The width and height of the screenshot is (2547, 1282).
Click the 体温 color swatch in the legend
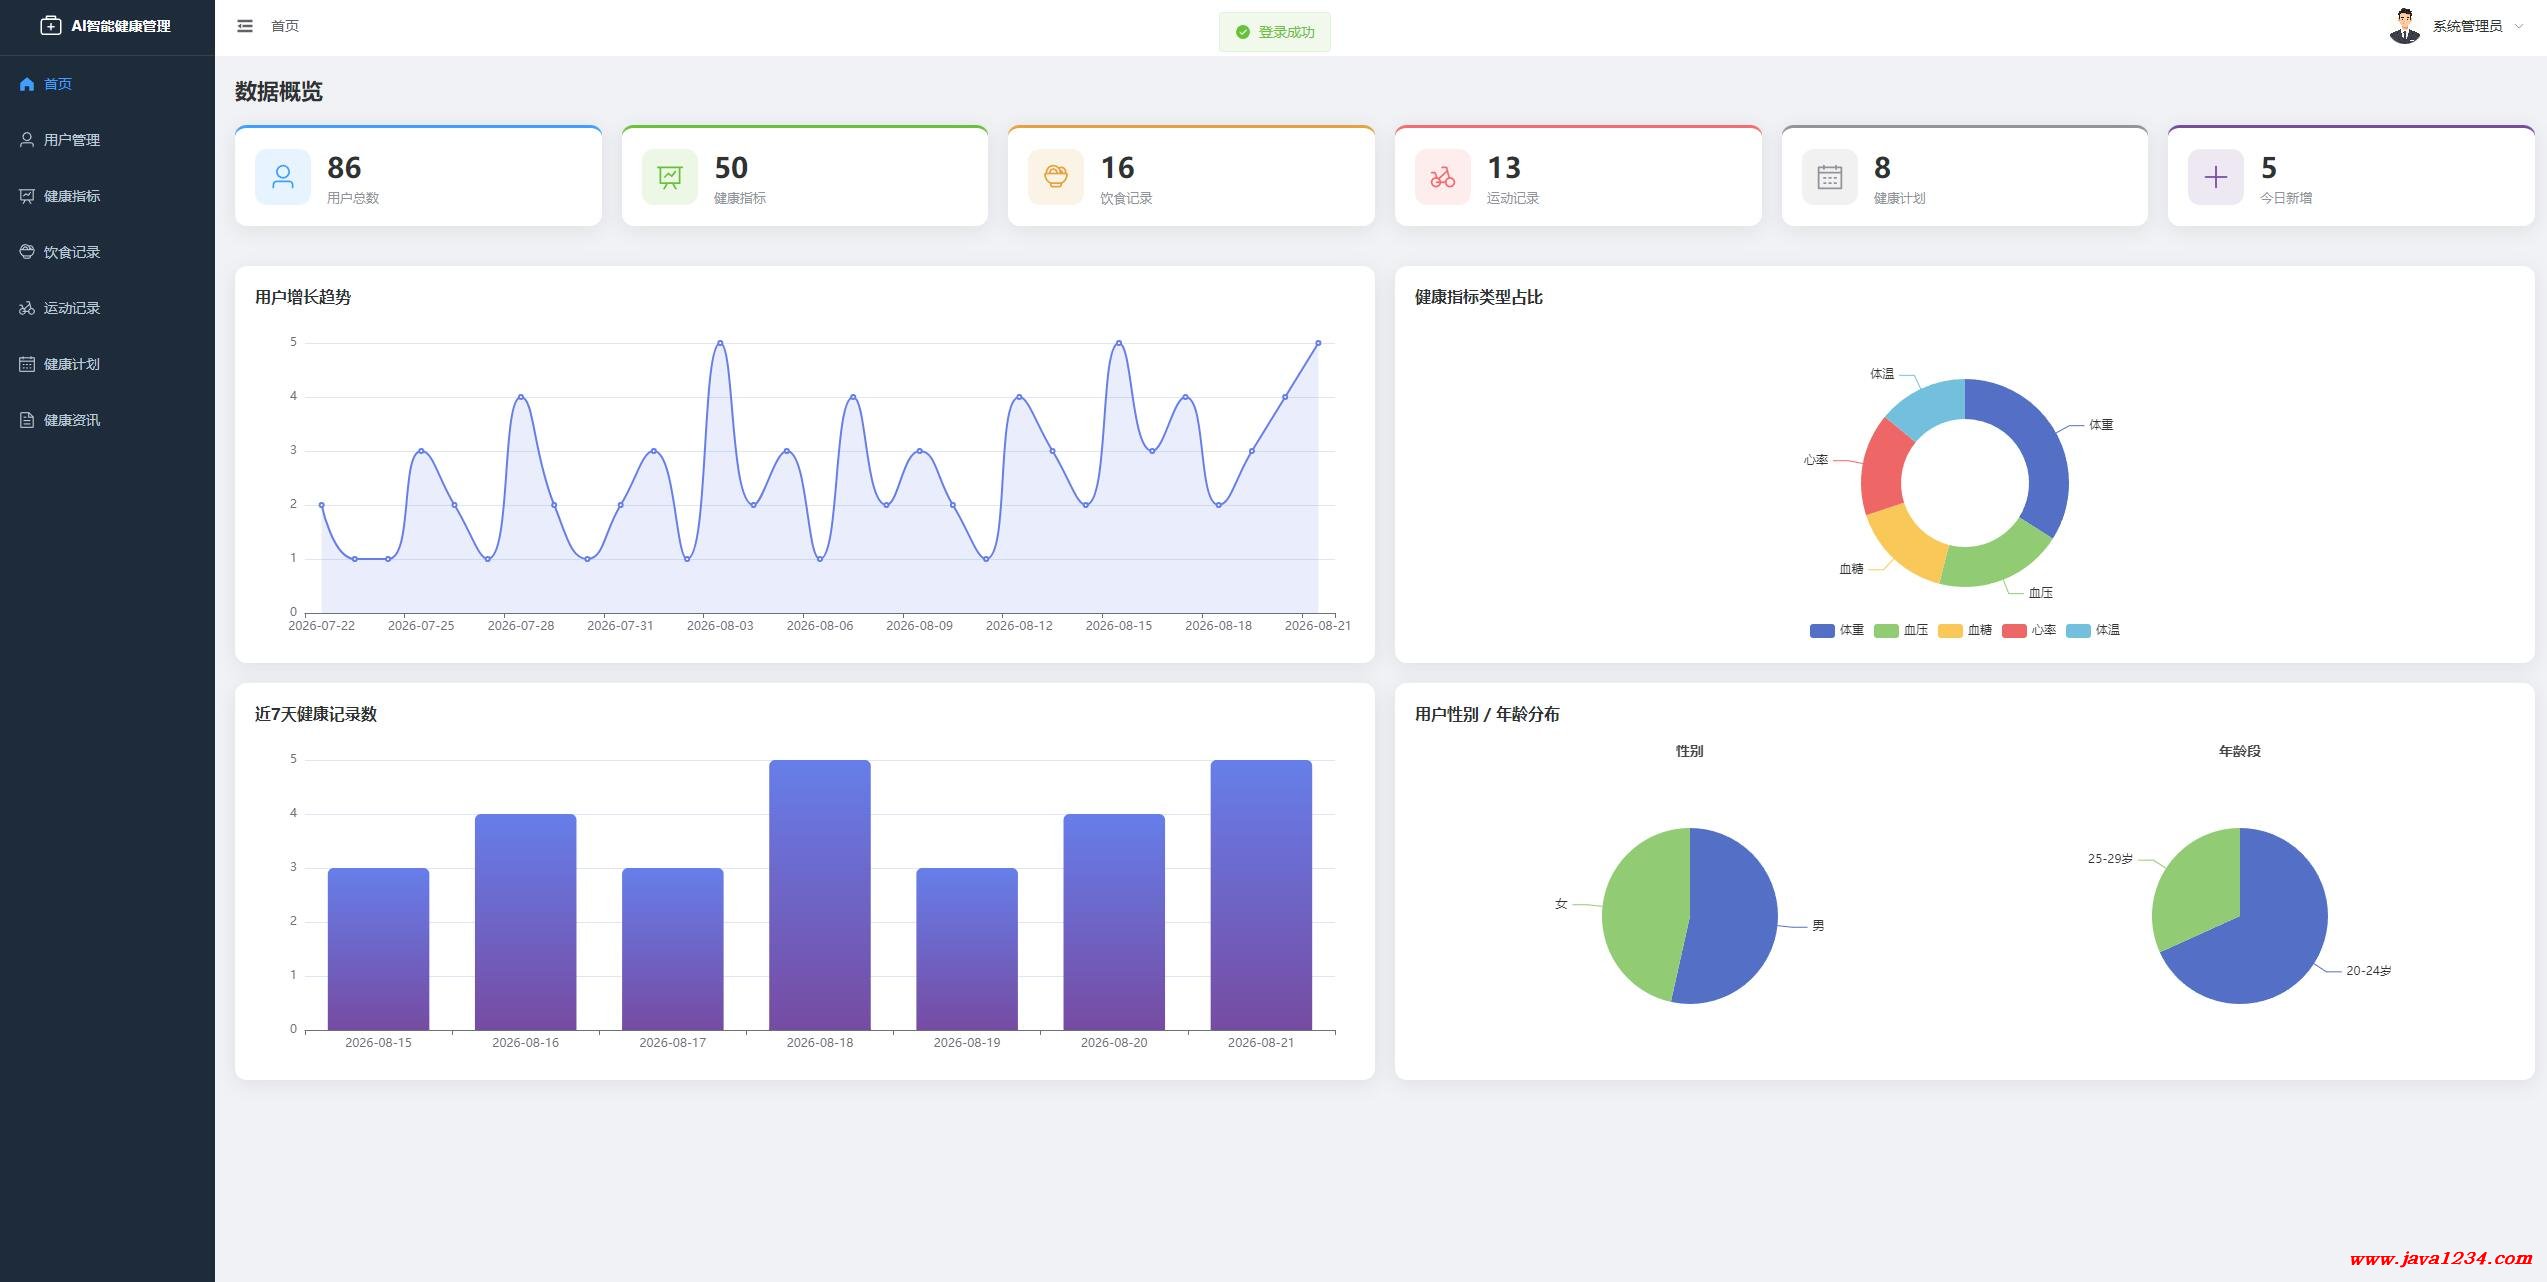pos(2078,630)
